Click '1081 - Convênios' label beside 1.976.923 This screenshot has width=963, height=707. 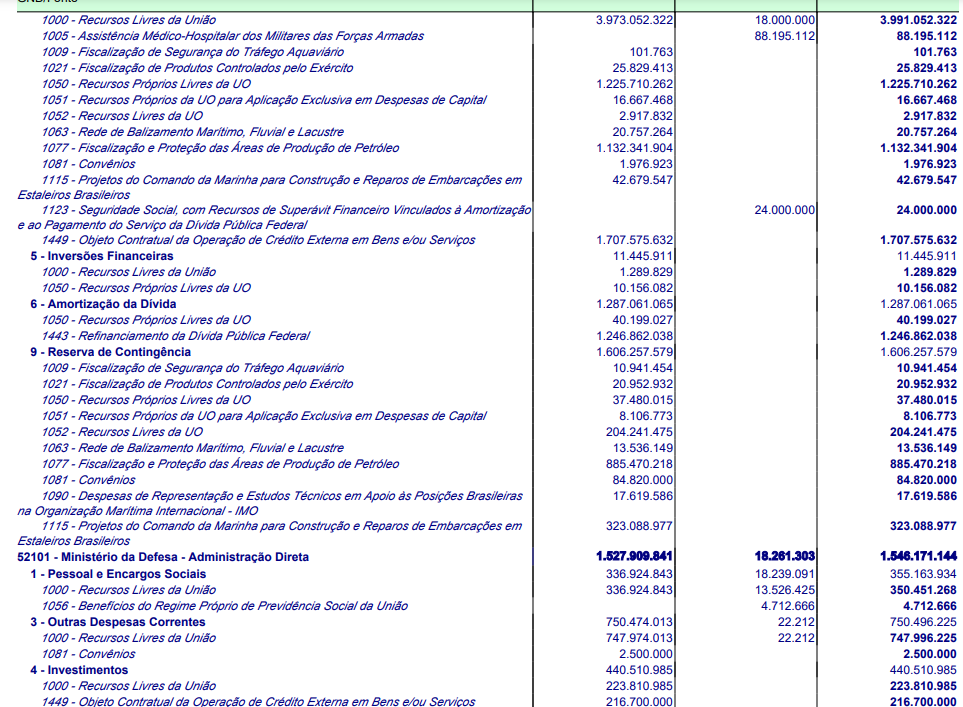point(88,164)
